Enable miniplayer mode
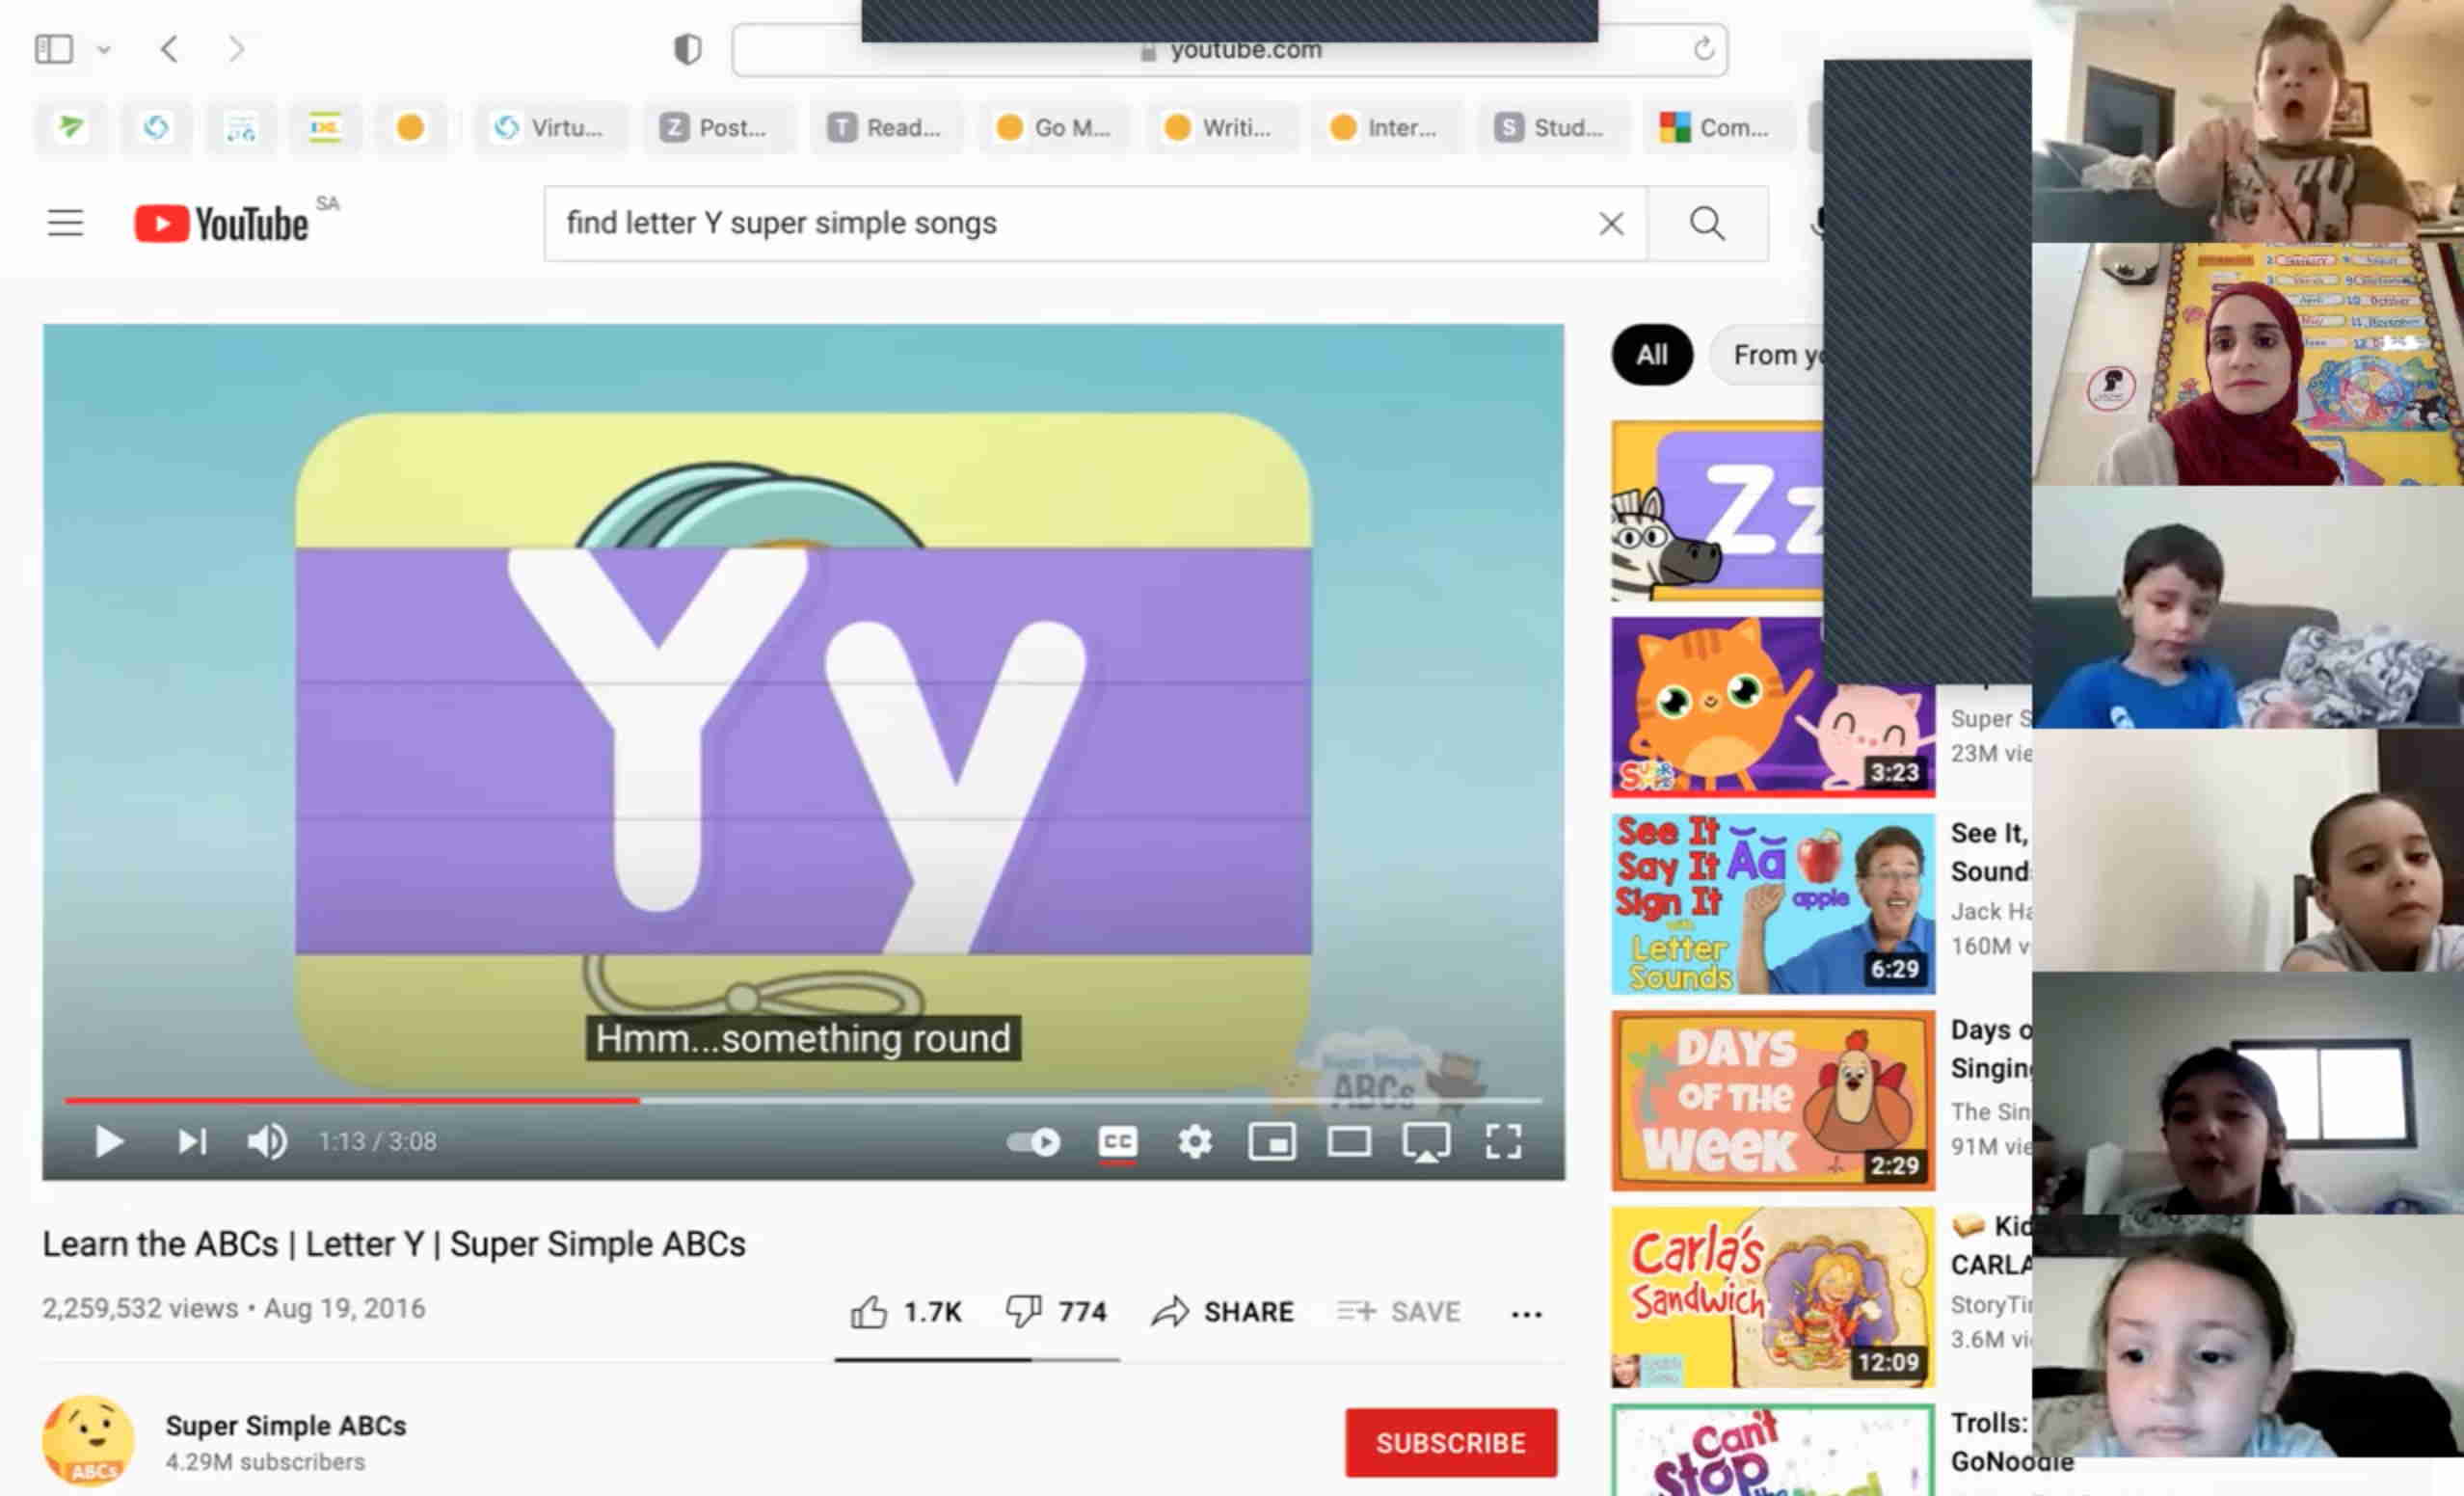 coord(1272,1141)
